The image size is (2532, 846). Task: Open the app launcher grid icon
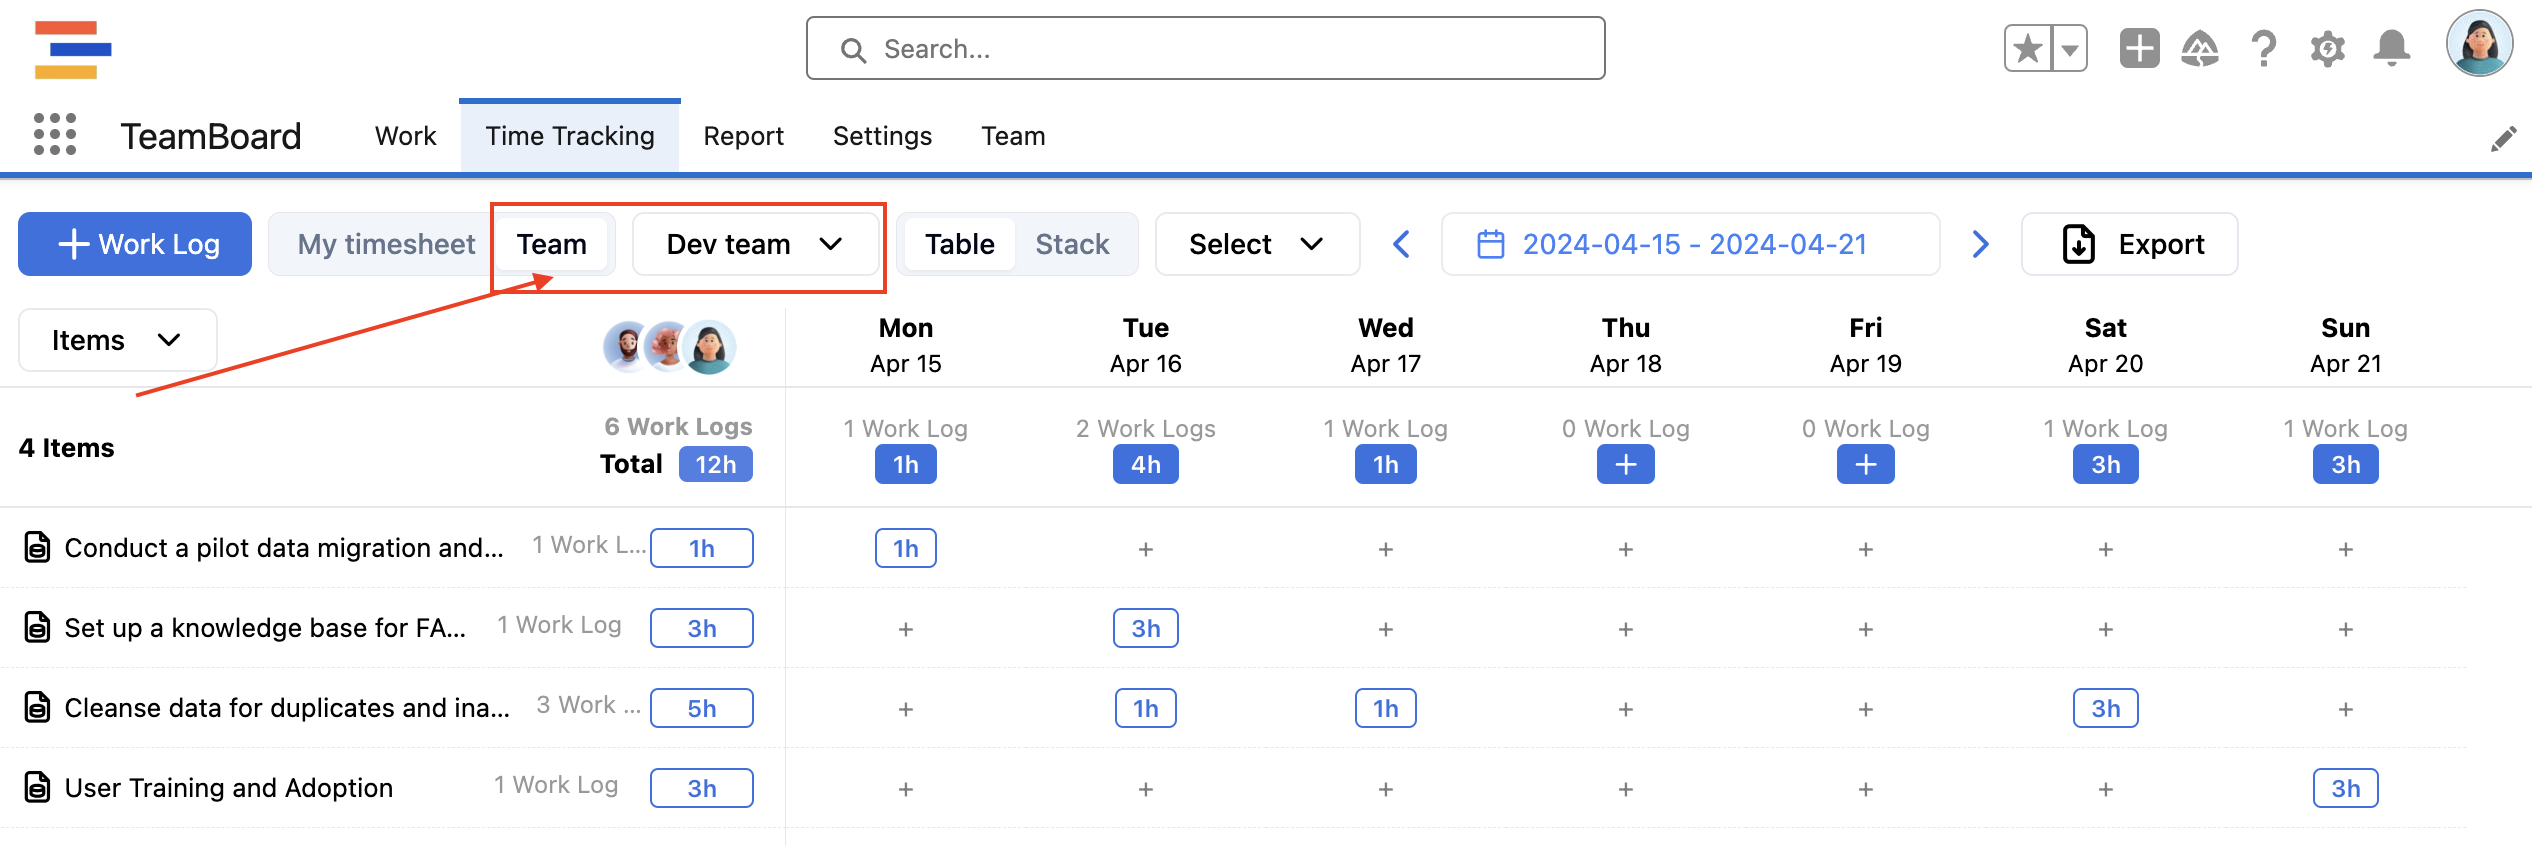pyautogui.click(x=55, y=134)
